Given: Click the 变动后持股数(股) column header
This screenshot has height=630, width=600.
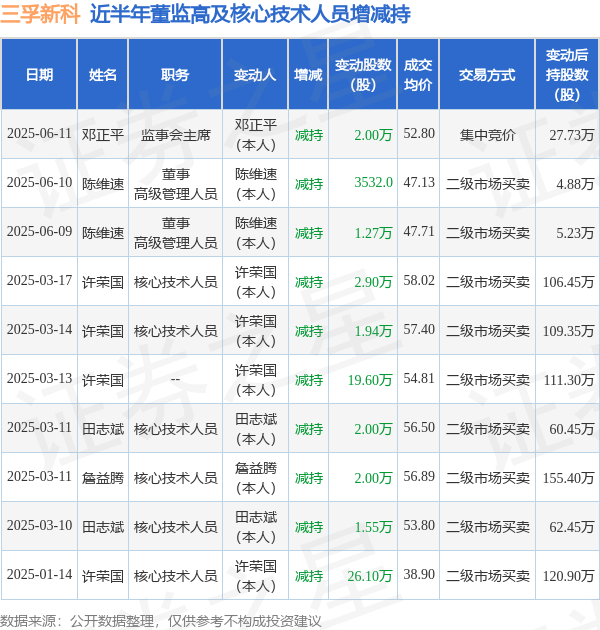Looking at the screenshot, I should (x=567, y=75).
